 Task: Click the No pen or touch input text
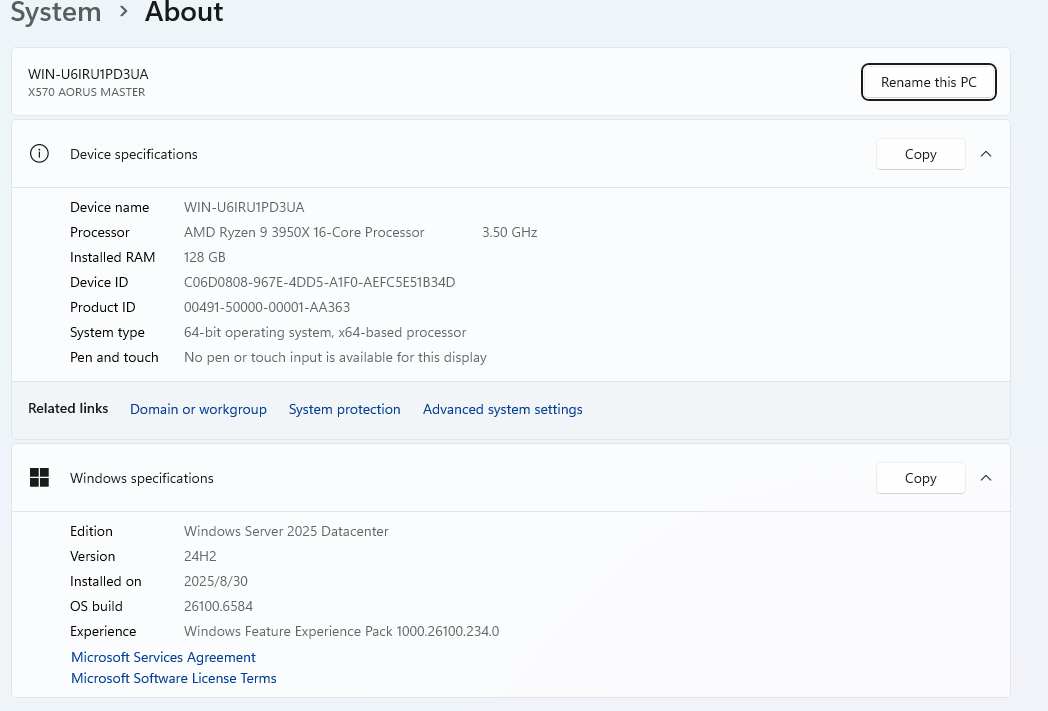335,358
